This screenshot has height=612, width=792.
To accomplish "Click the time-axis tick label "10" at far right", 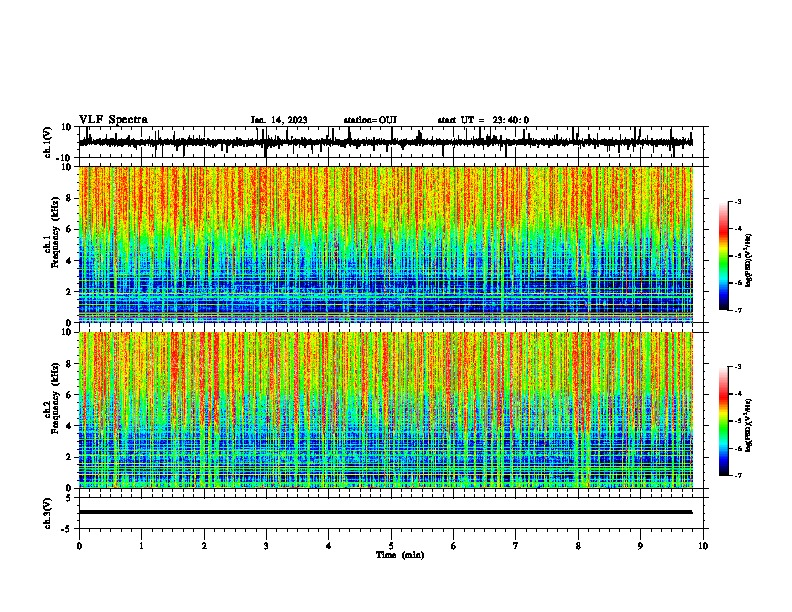I will pyautogui.click(x=703, y=546).
